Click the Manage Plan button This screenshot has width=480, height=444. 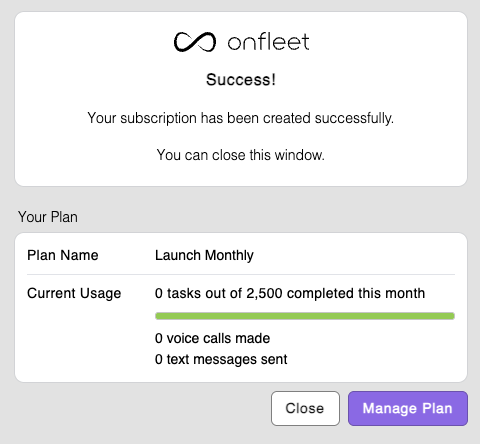408,408
